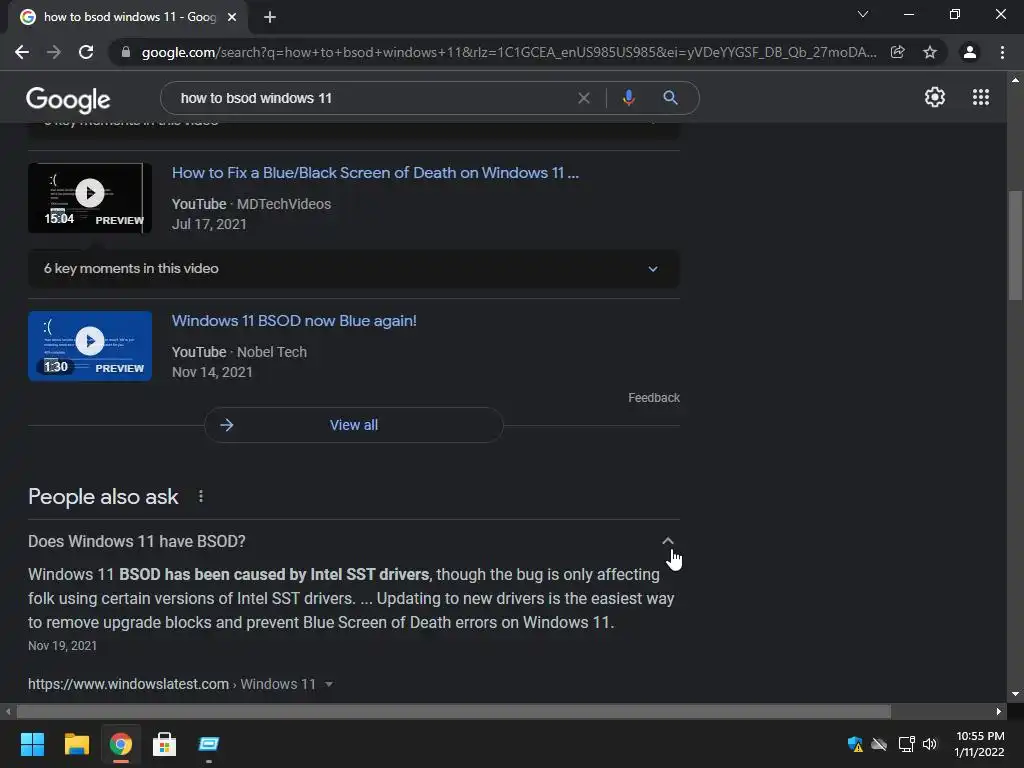Click the OneDrive cloud tray icon
The image size is (1024, 768).
tap(880, 744)
